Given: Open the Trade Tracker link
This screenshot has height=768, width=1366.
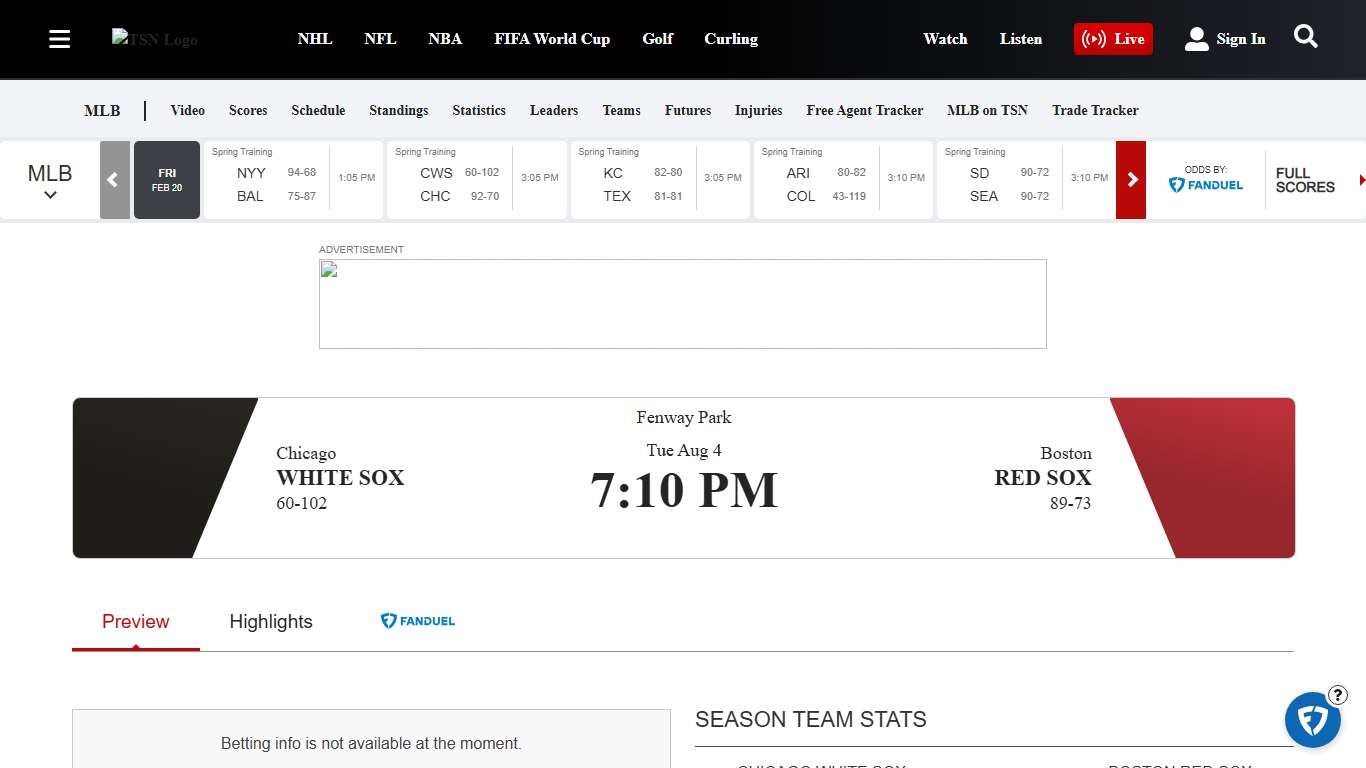Looking at the screenshot, I should 1095,110.
